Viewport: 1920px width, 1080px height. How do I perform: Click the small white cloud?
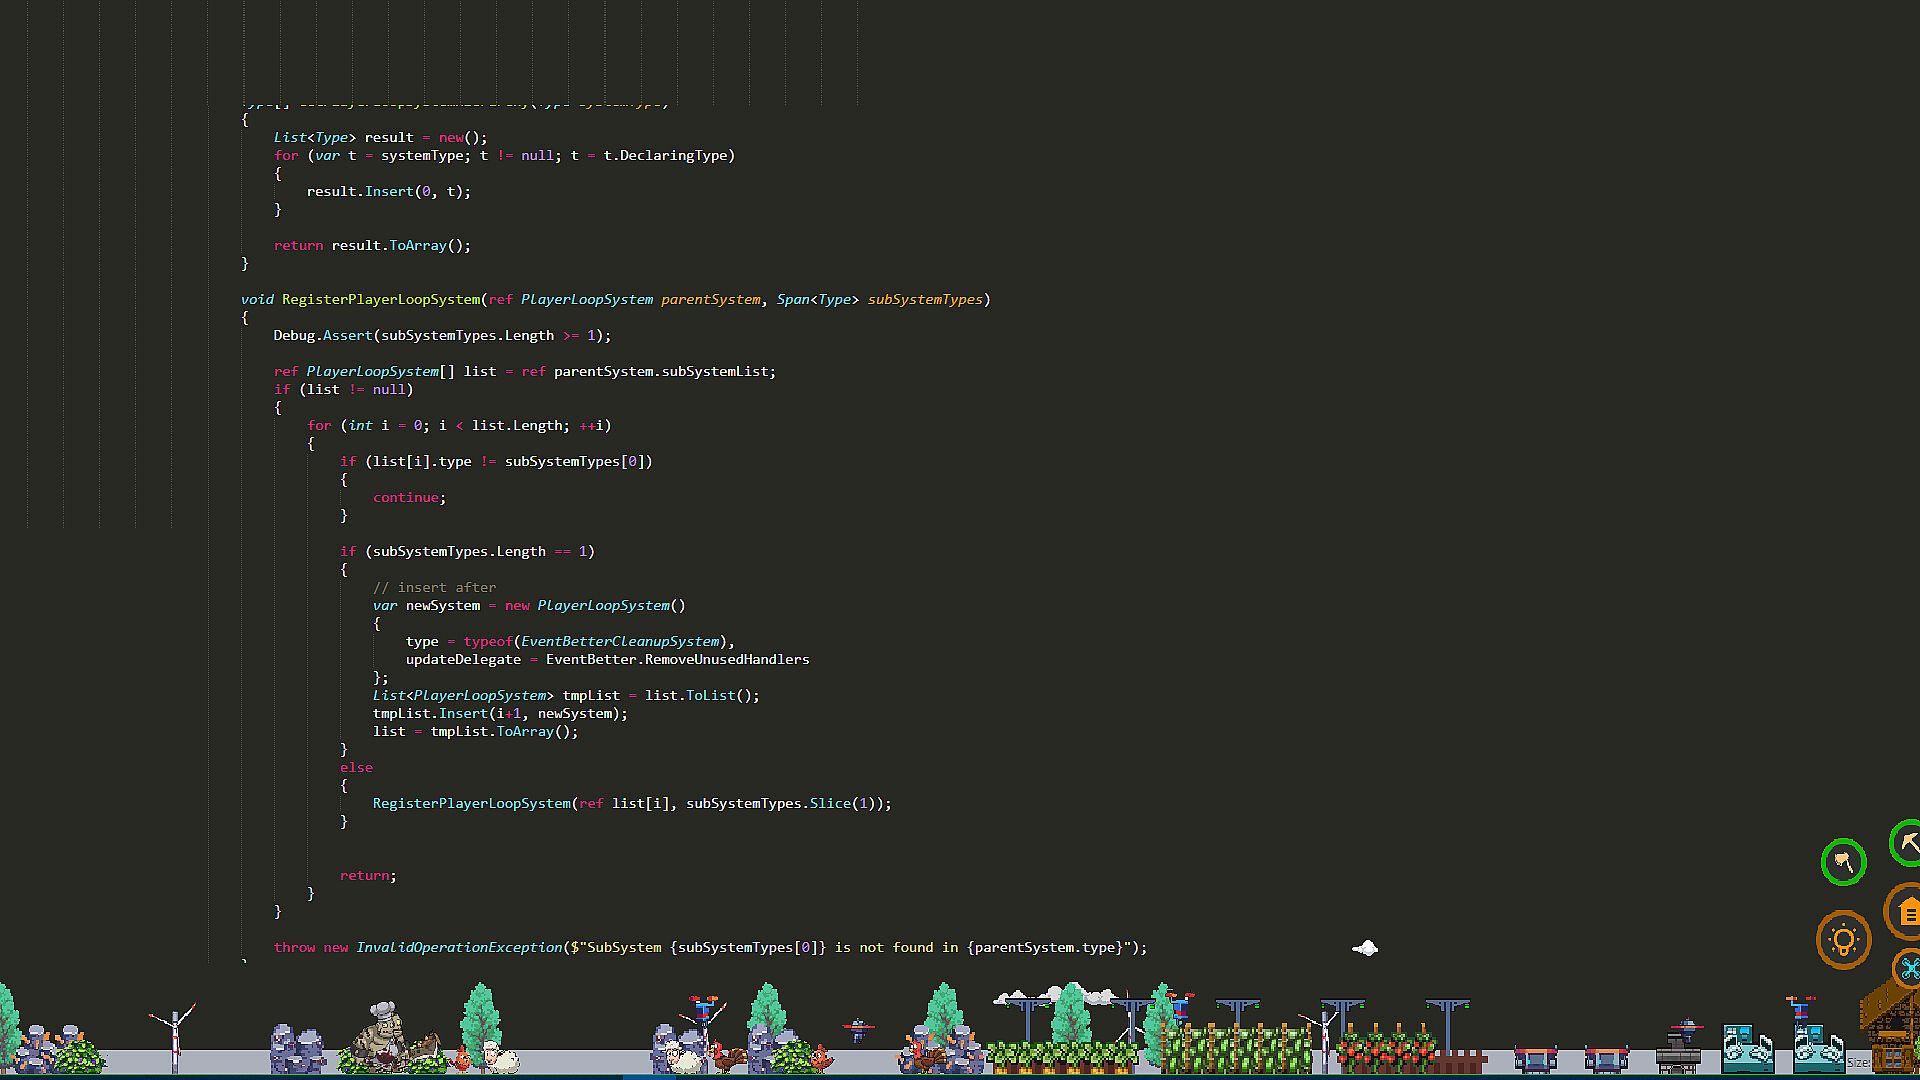pos(1365,948)
